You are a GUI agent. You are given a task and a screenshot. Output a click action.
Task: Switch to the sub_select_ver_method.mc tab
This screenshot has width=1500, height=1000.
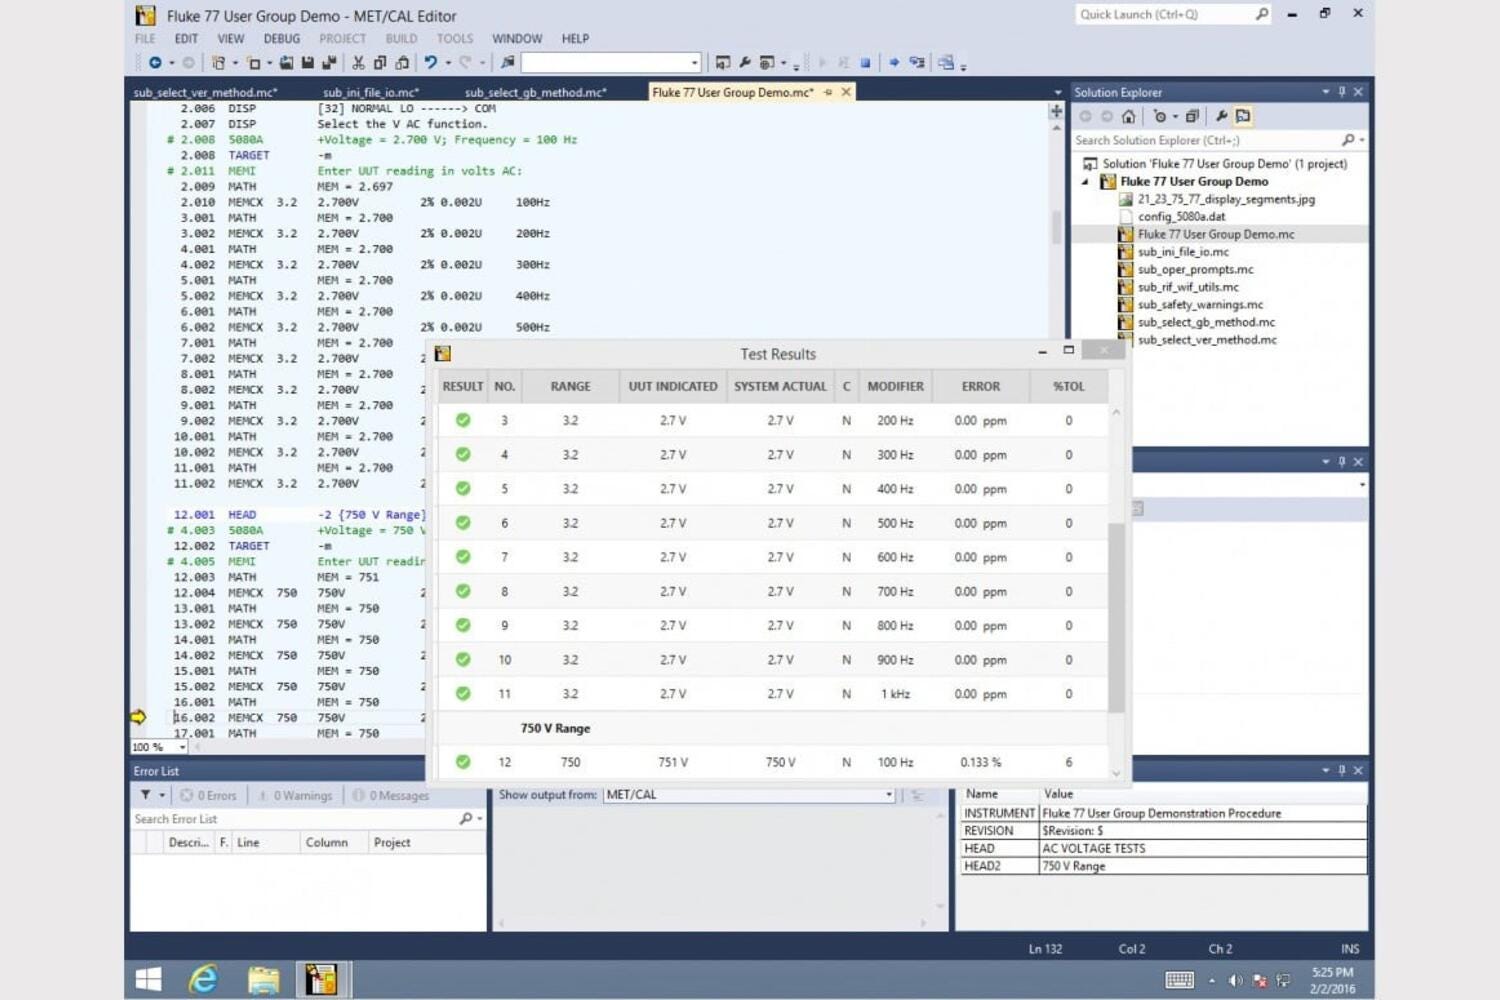pyautogui.click(x=206, y=92)
